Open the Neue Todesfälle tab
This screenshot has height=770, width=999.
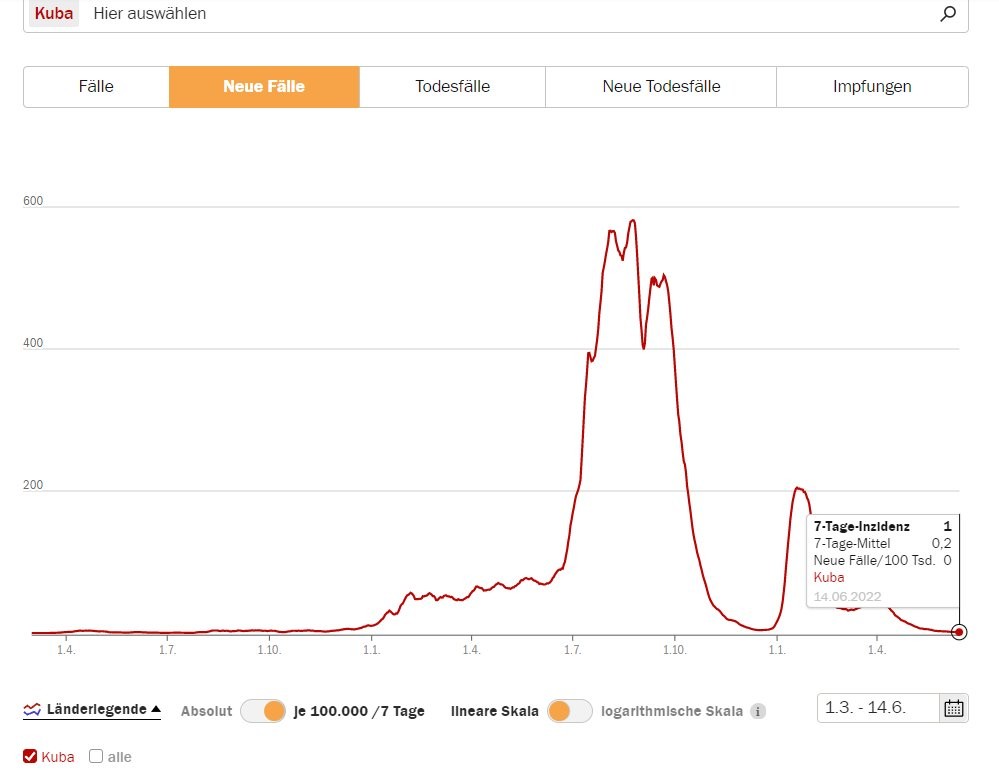click(x=661, y=87)
